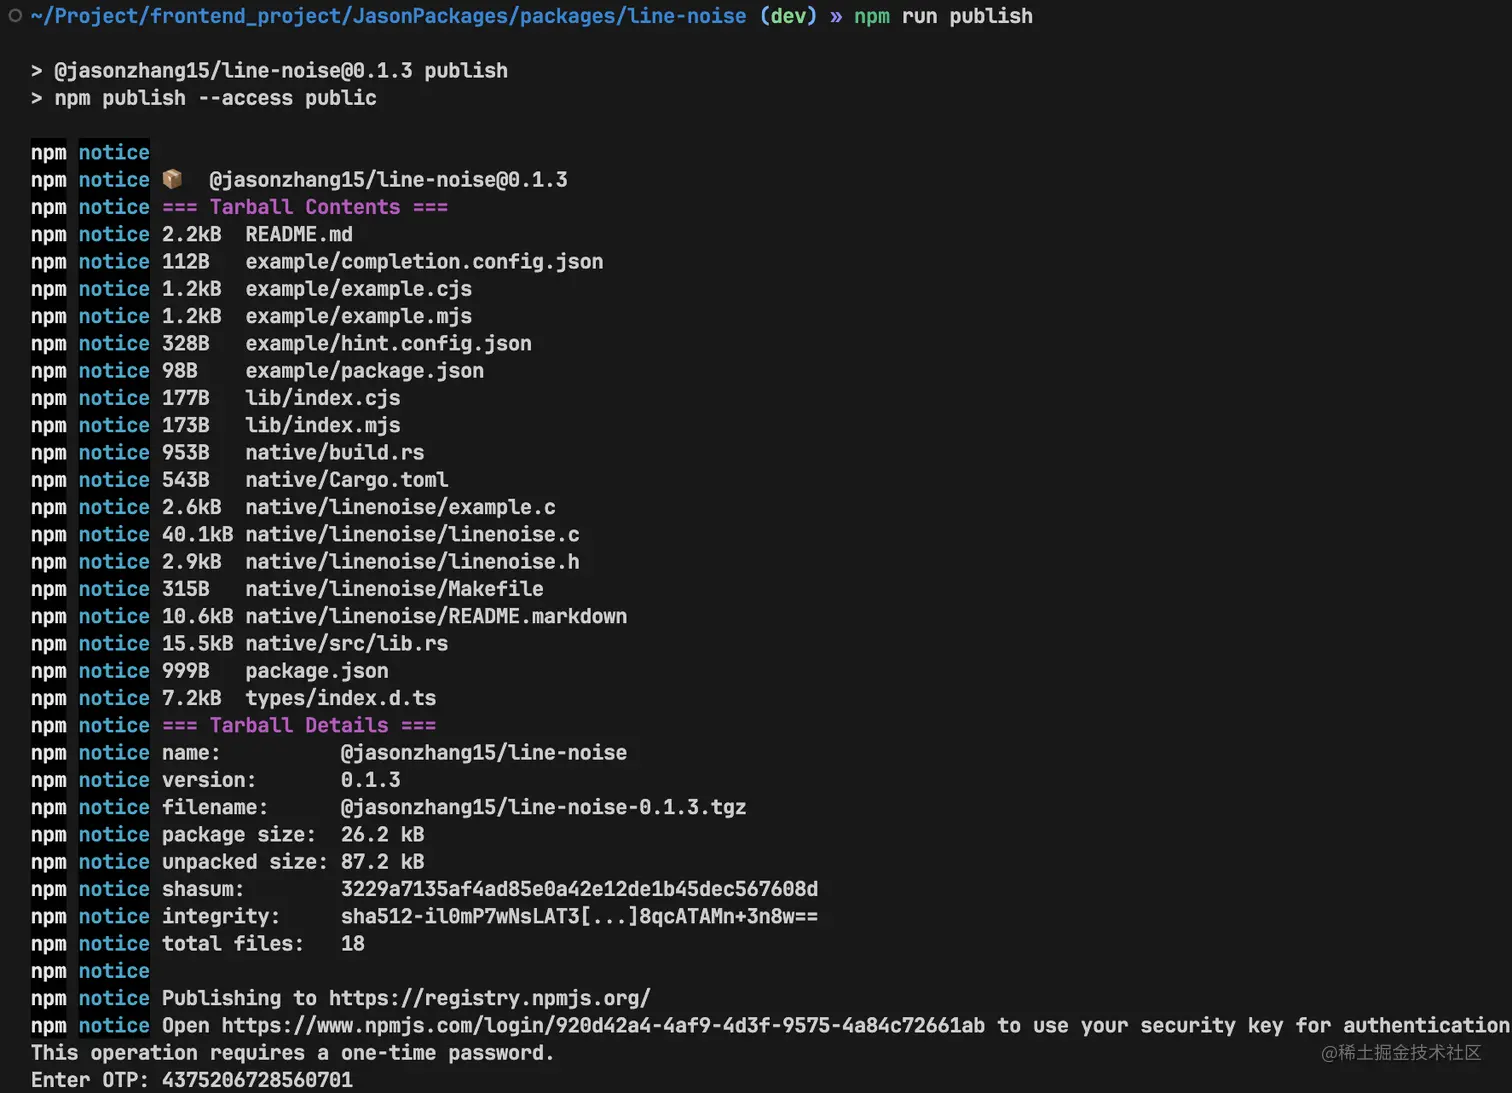Click 'native/linenoise/Makefile' file entry
Viewport: 1512px width, 1093px height.
(395, 589)
